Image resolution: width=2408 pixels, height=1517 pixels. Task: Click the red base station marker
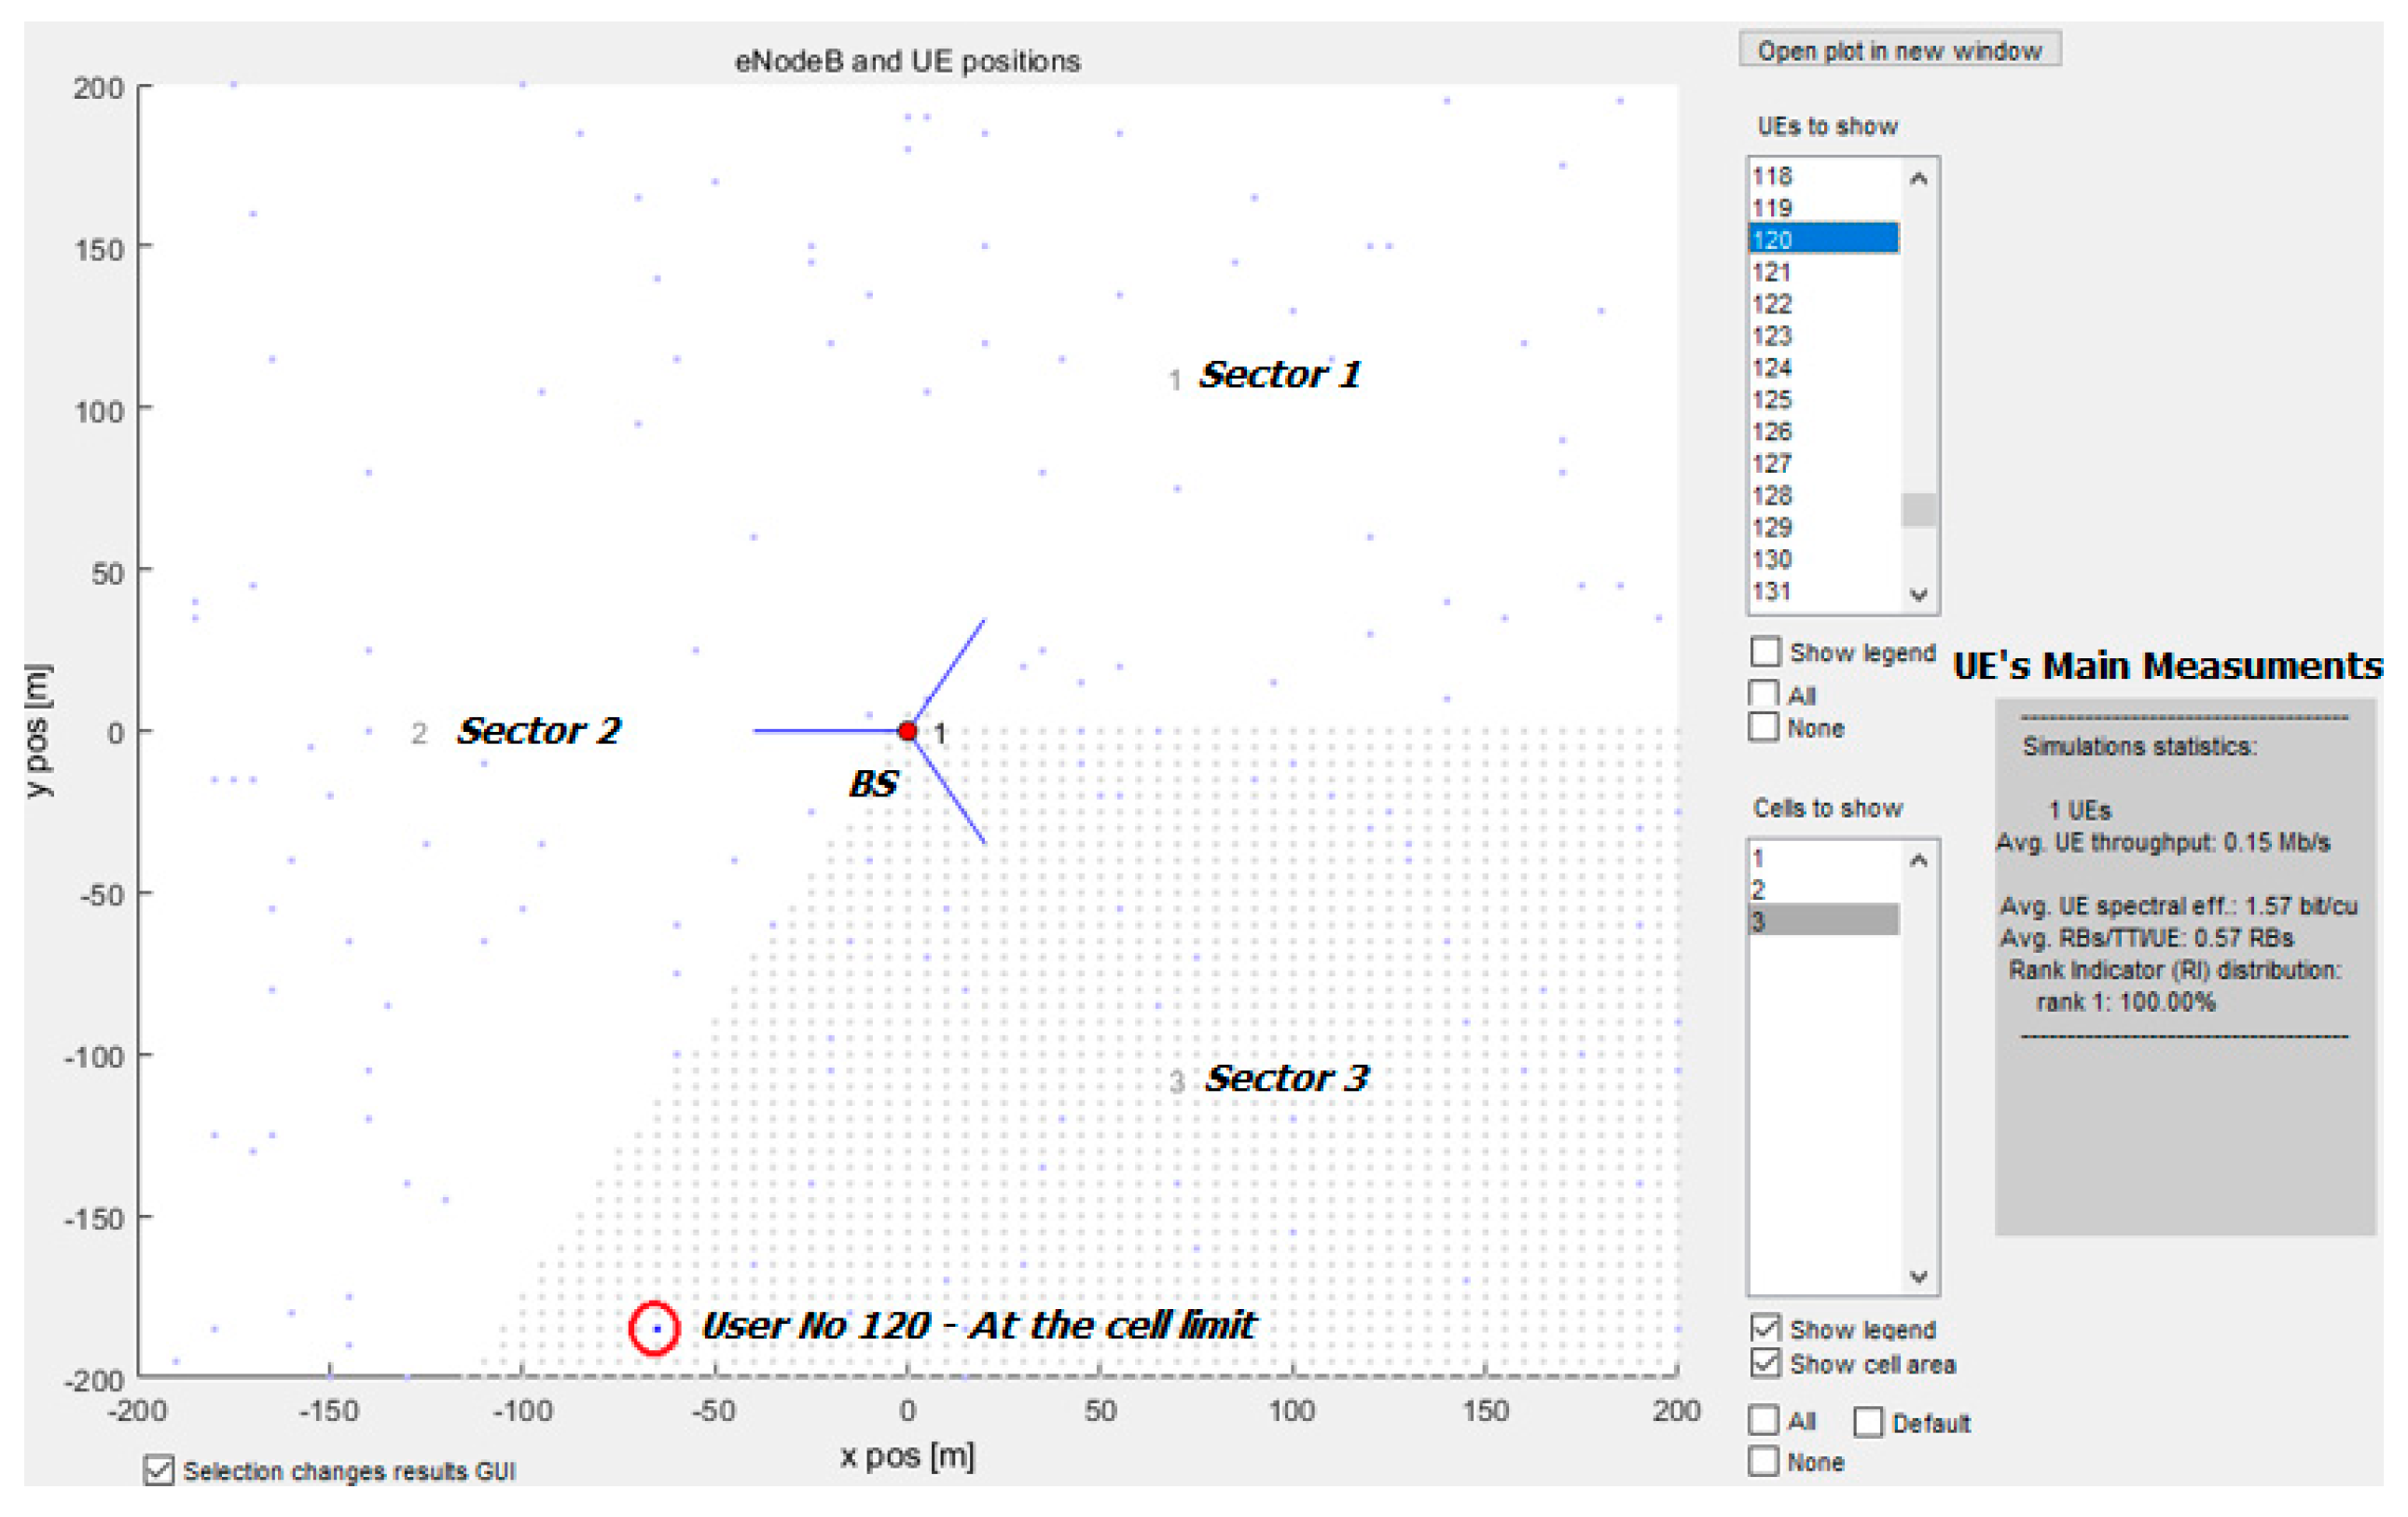click(x=907, y=731)
